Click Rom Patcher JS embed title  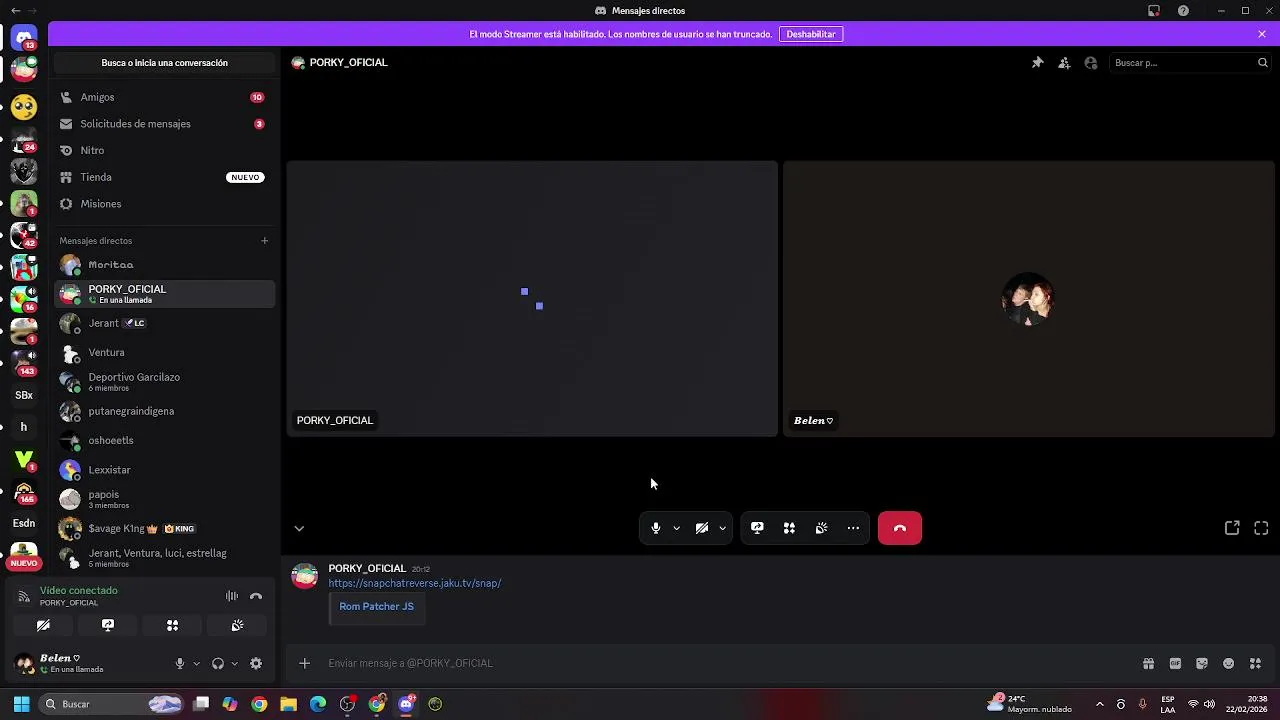pos(376,607)
